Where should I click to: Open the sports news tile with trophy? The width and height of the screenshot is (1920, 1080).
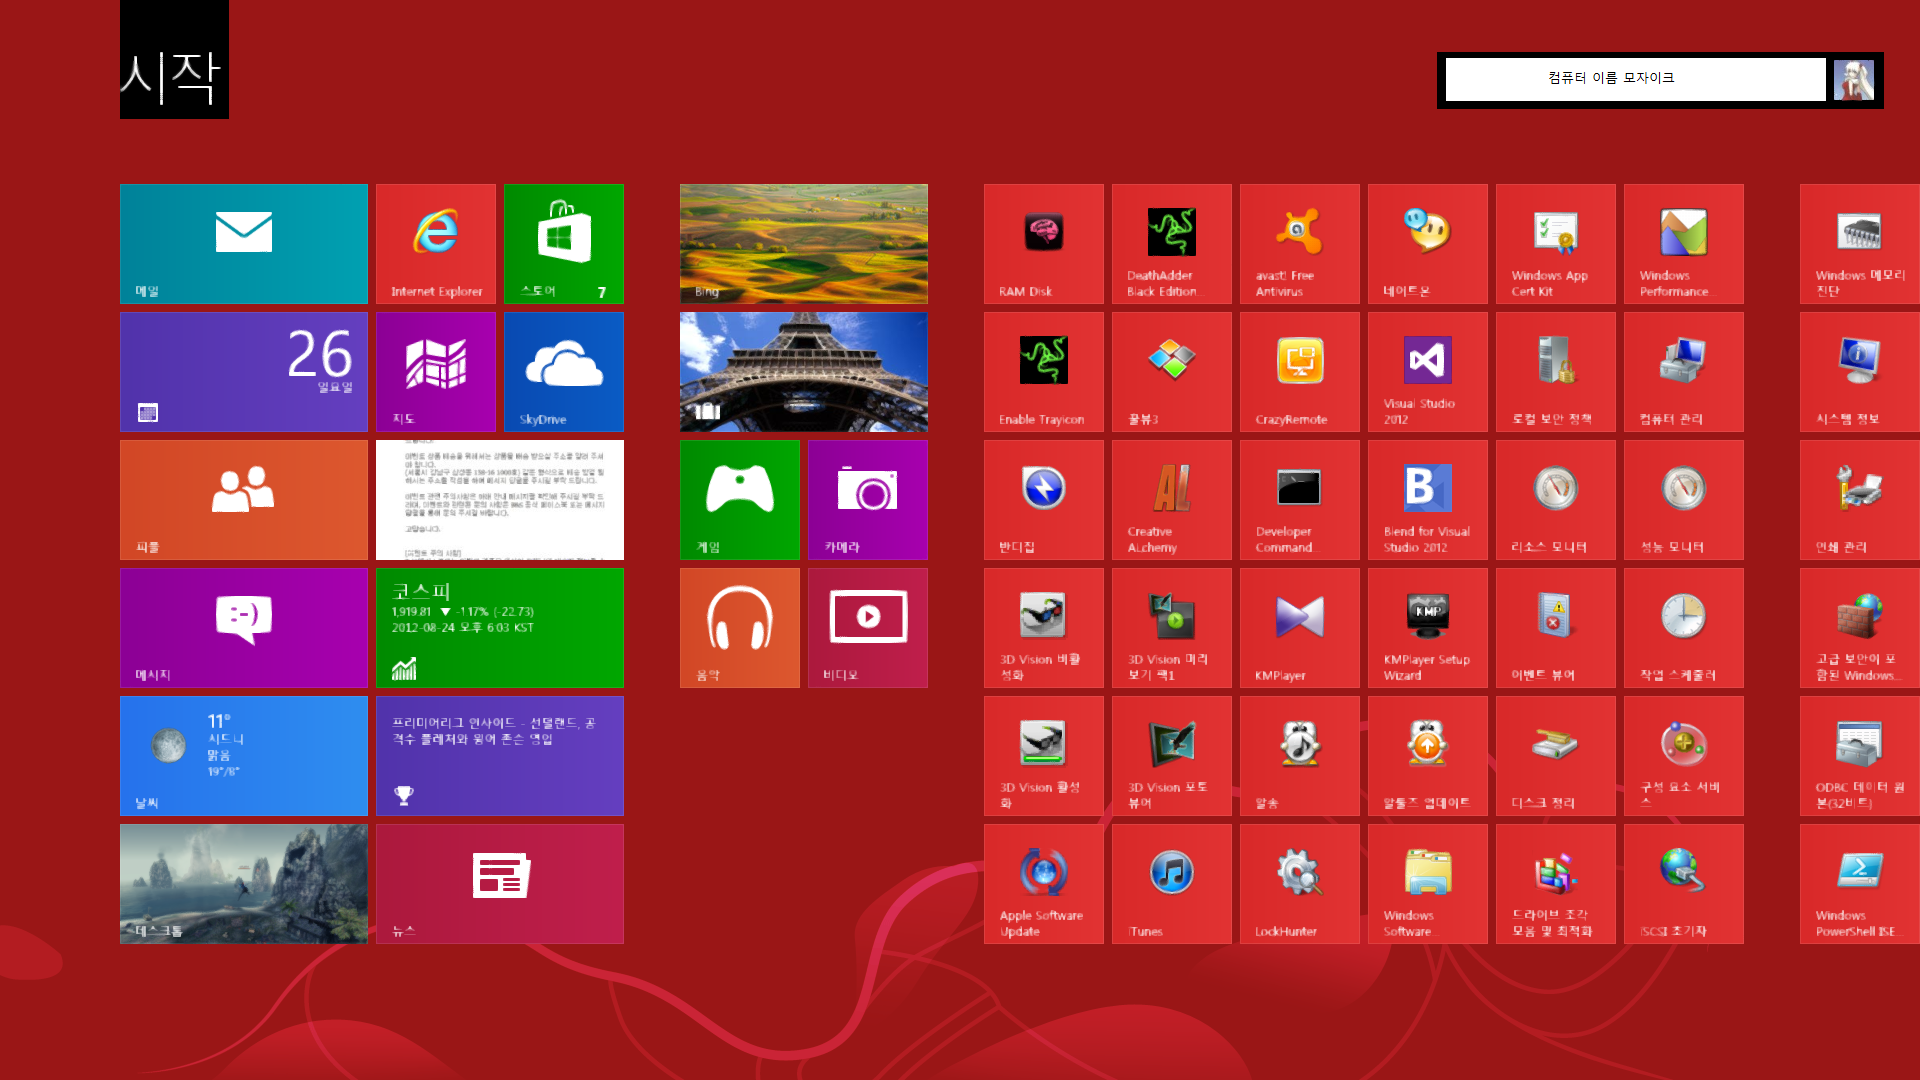coord(500,756)
